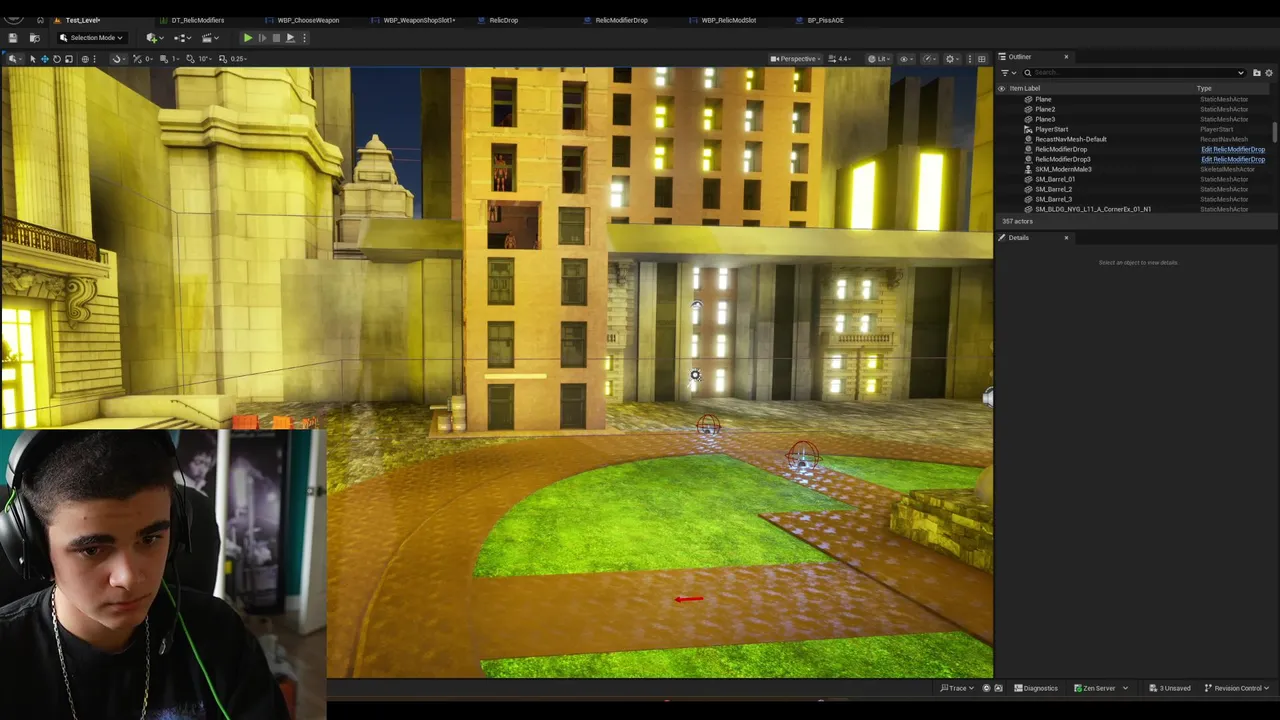The image size is (1280, 720).
Task: Open play mode options menu
Action: click(304, 38)
